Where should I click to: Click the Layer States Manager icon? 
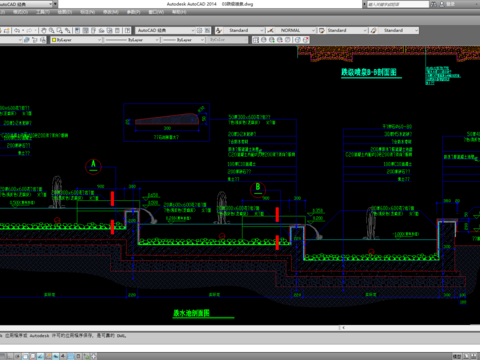(x=43, y=40)
